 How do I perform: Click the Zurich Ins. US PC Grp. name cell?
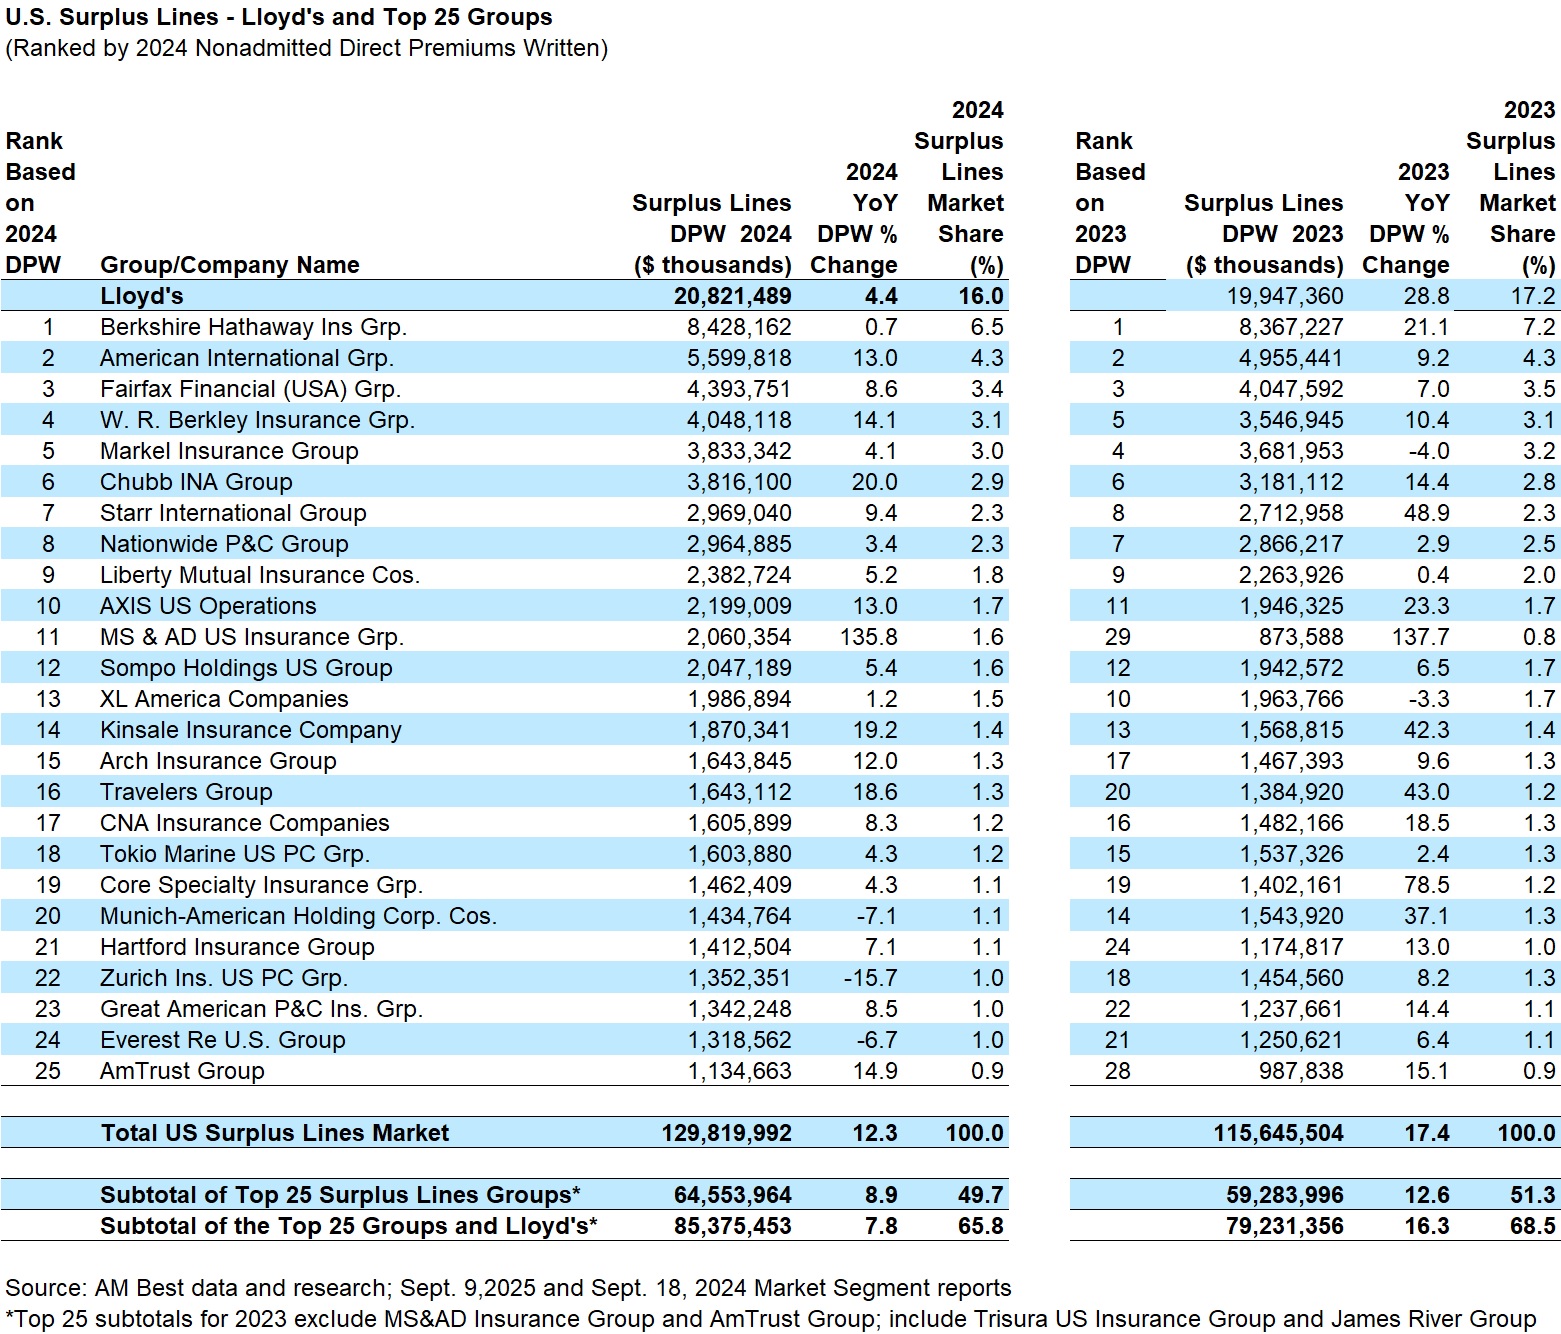click(x=224, y=978)
